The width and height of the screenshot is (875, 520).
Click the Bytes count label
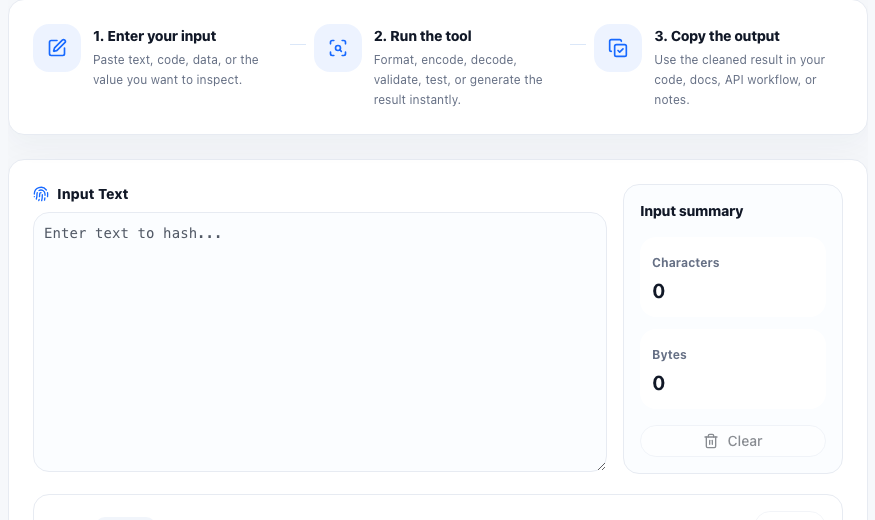(669, 355)
